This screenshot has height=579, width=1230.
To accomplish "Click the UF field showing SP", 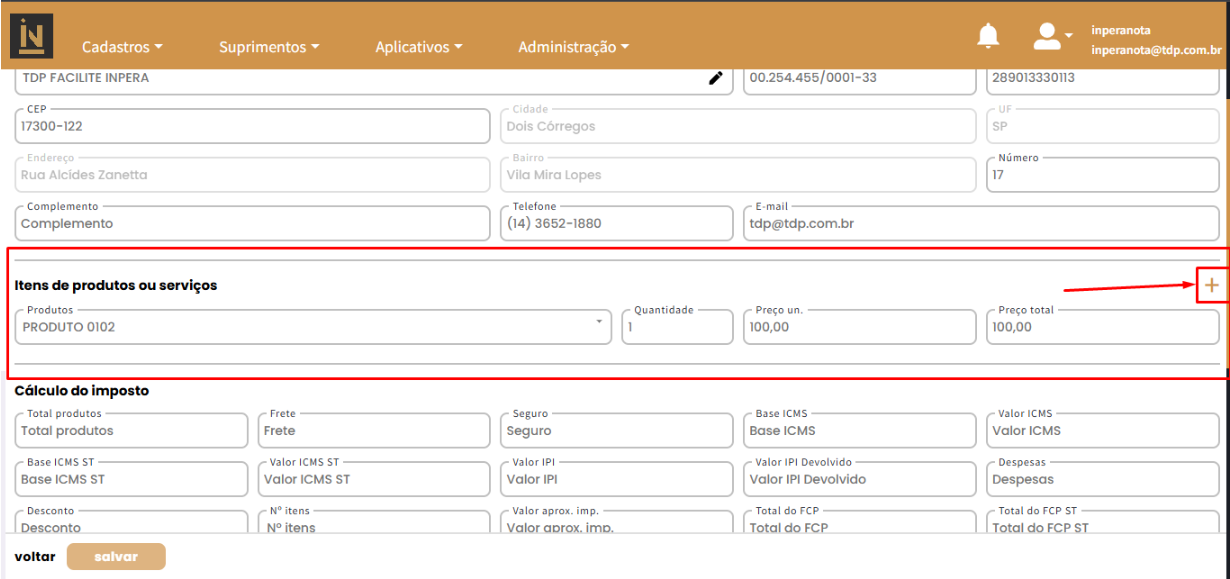I will point(1103,127).
